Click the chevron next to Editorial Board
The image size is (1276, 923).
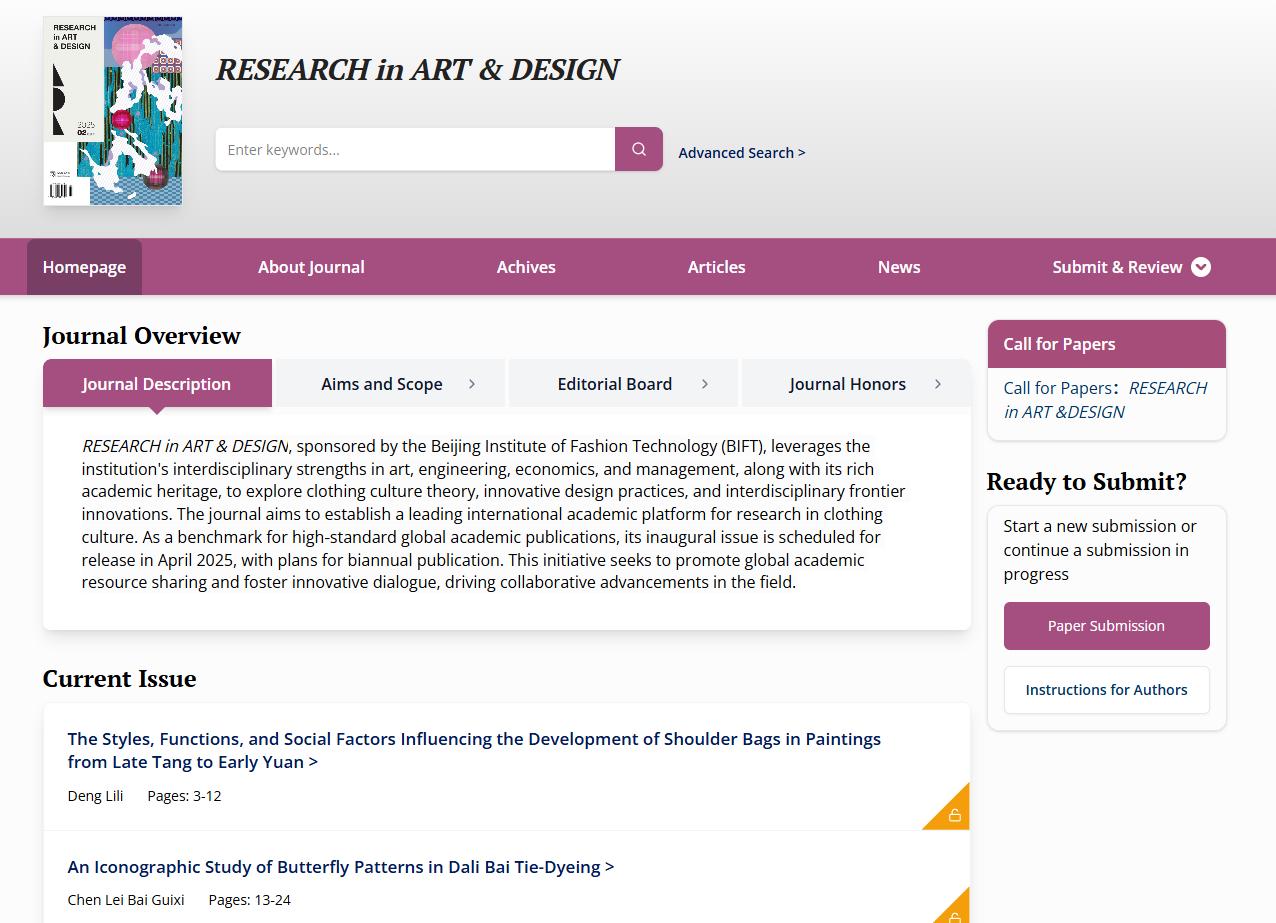[705, 384]
